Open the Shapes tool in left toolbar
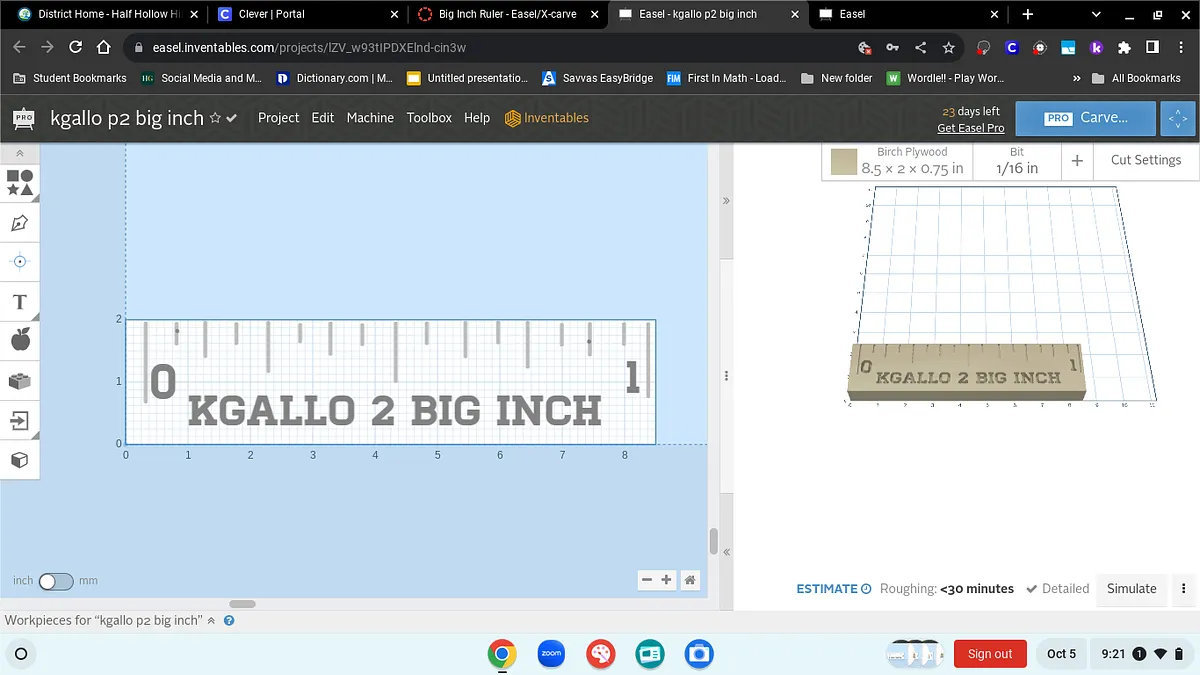1200x675 pixels. (20, 183)
